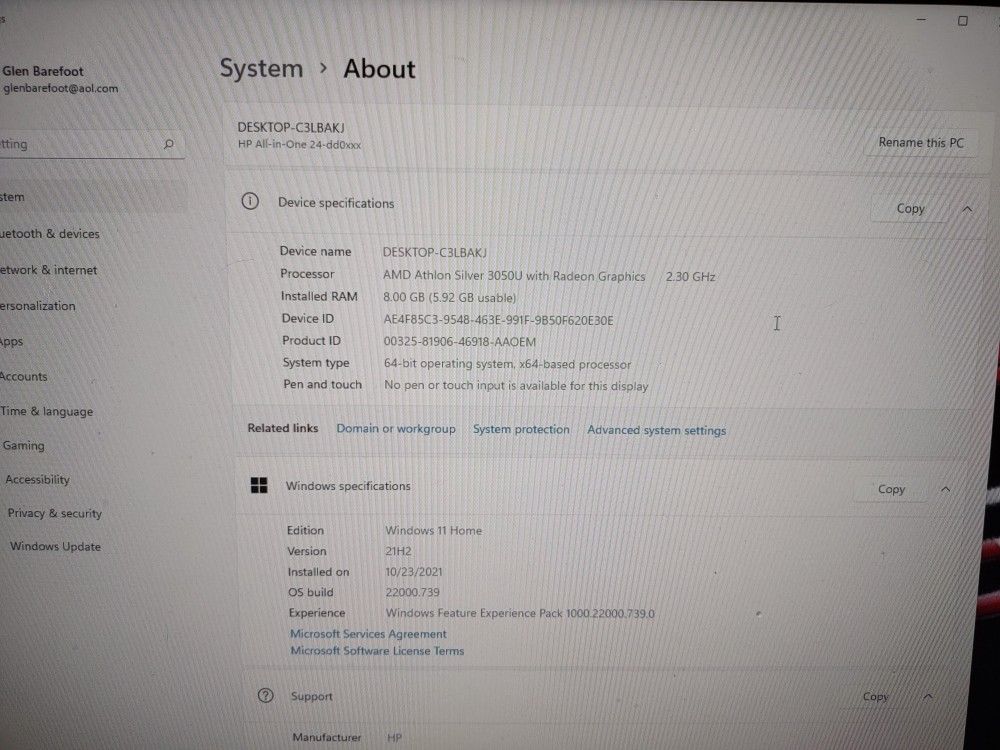The height and width of the screenshot is (750, 1000).
Task: Open the Glen Barefoot account profile
Action: pos(59,79)
